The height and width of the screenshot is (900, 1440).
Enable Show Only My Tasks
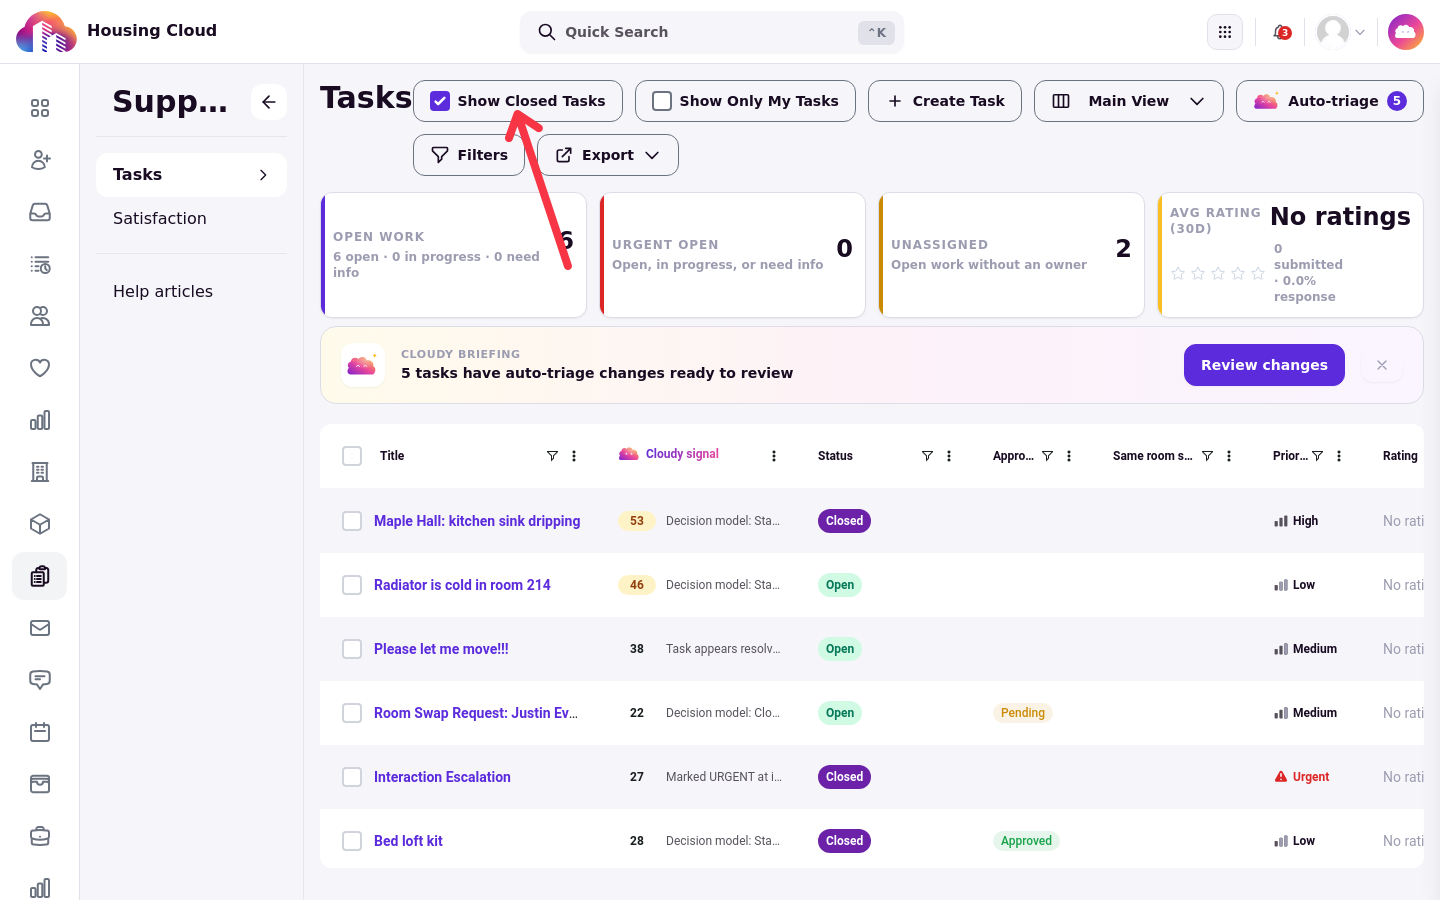[662, 101]
